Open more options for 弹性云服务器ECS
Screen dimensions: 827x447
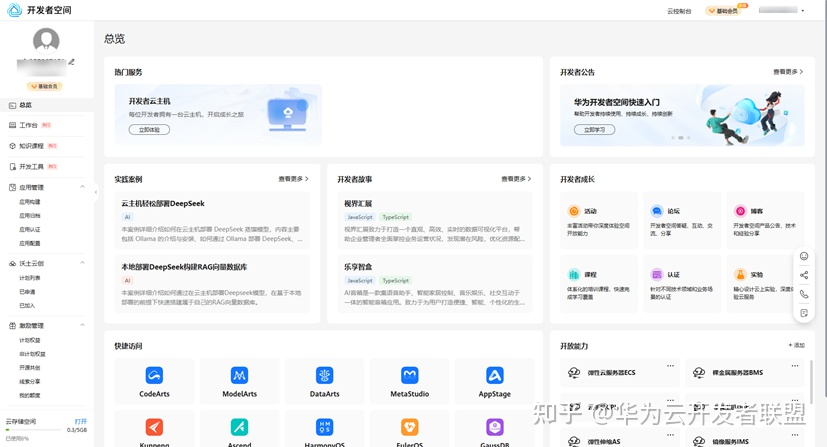(670, 365)
